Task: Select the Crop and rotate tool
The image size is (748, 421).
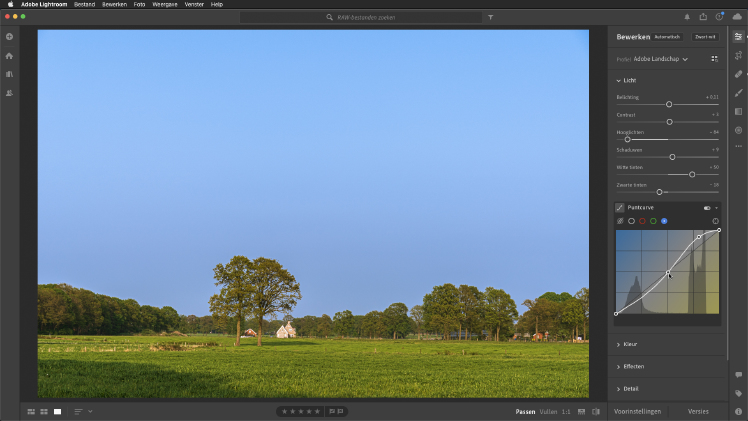Action: click(738, 56)
